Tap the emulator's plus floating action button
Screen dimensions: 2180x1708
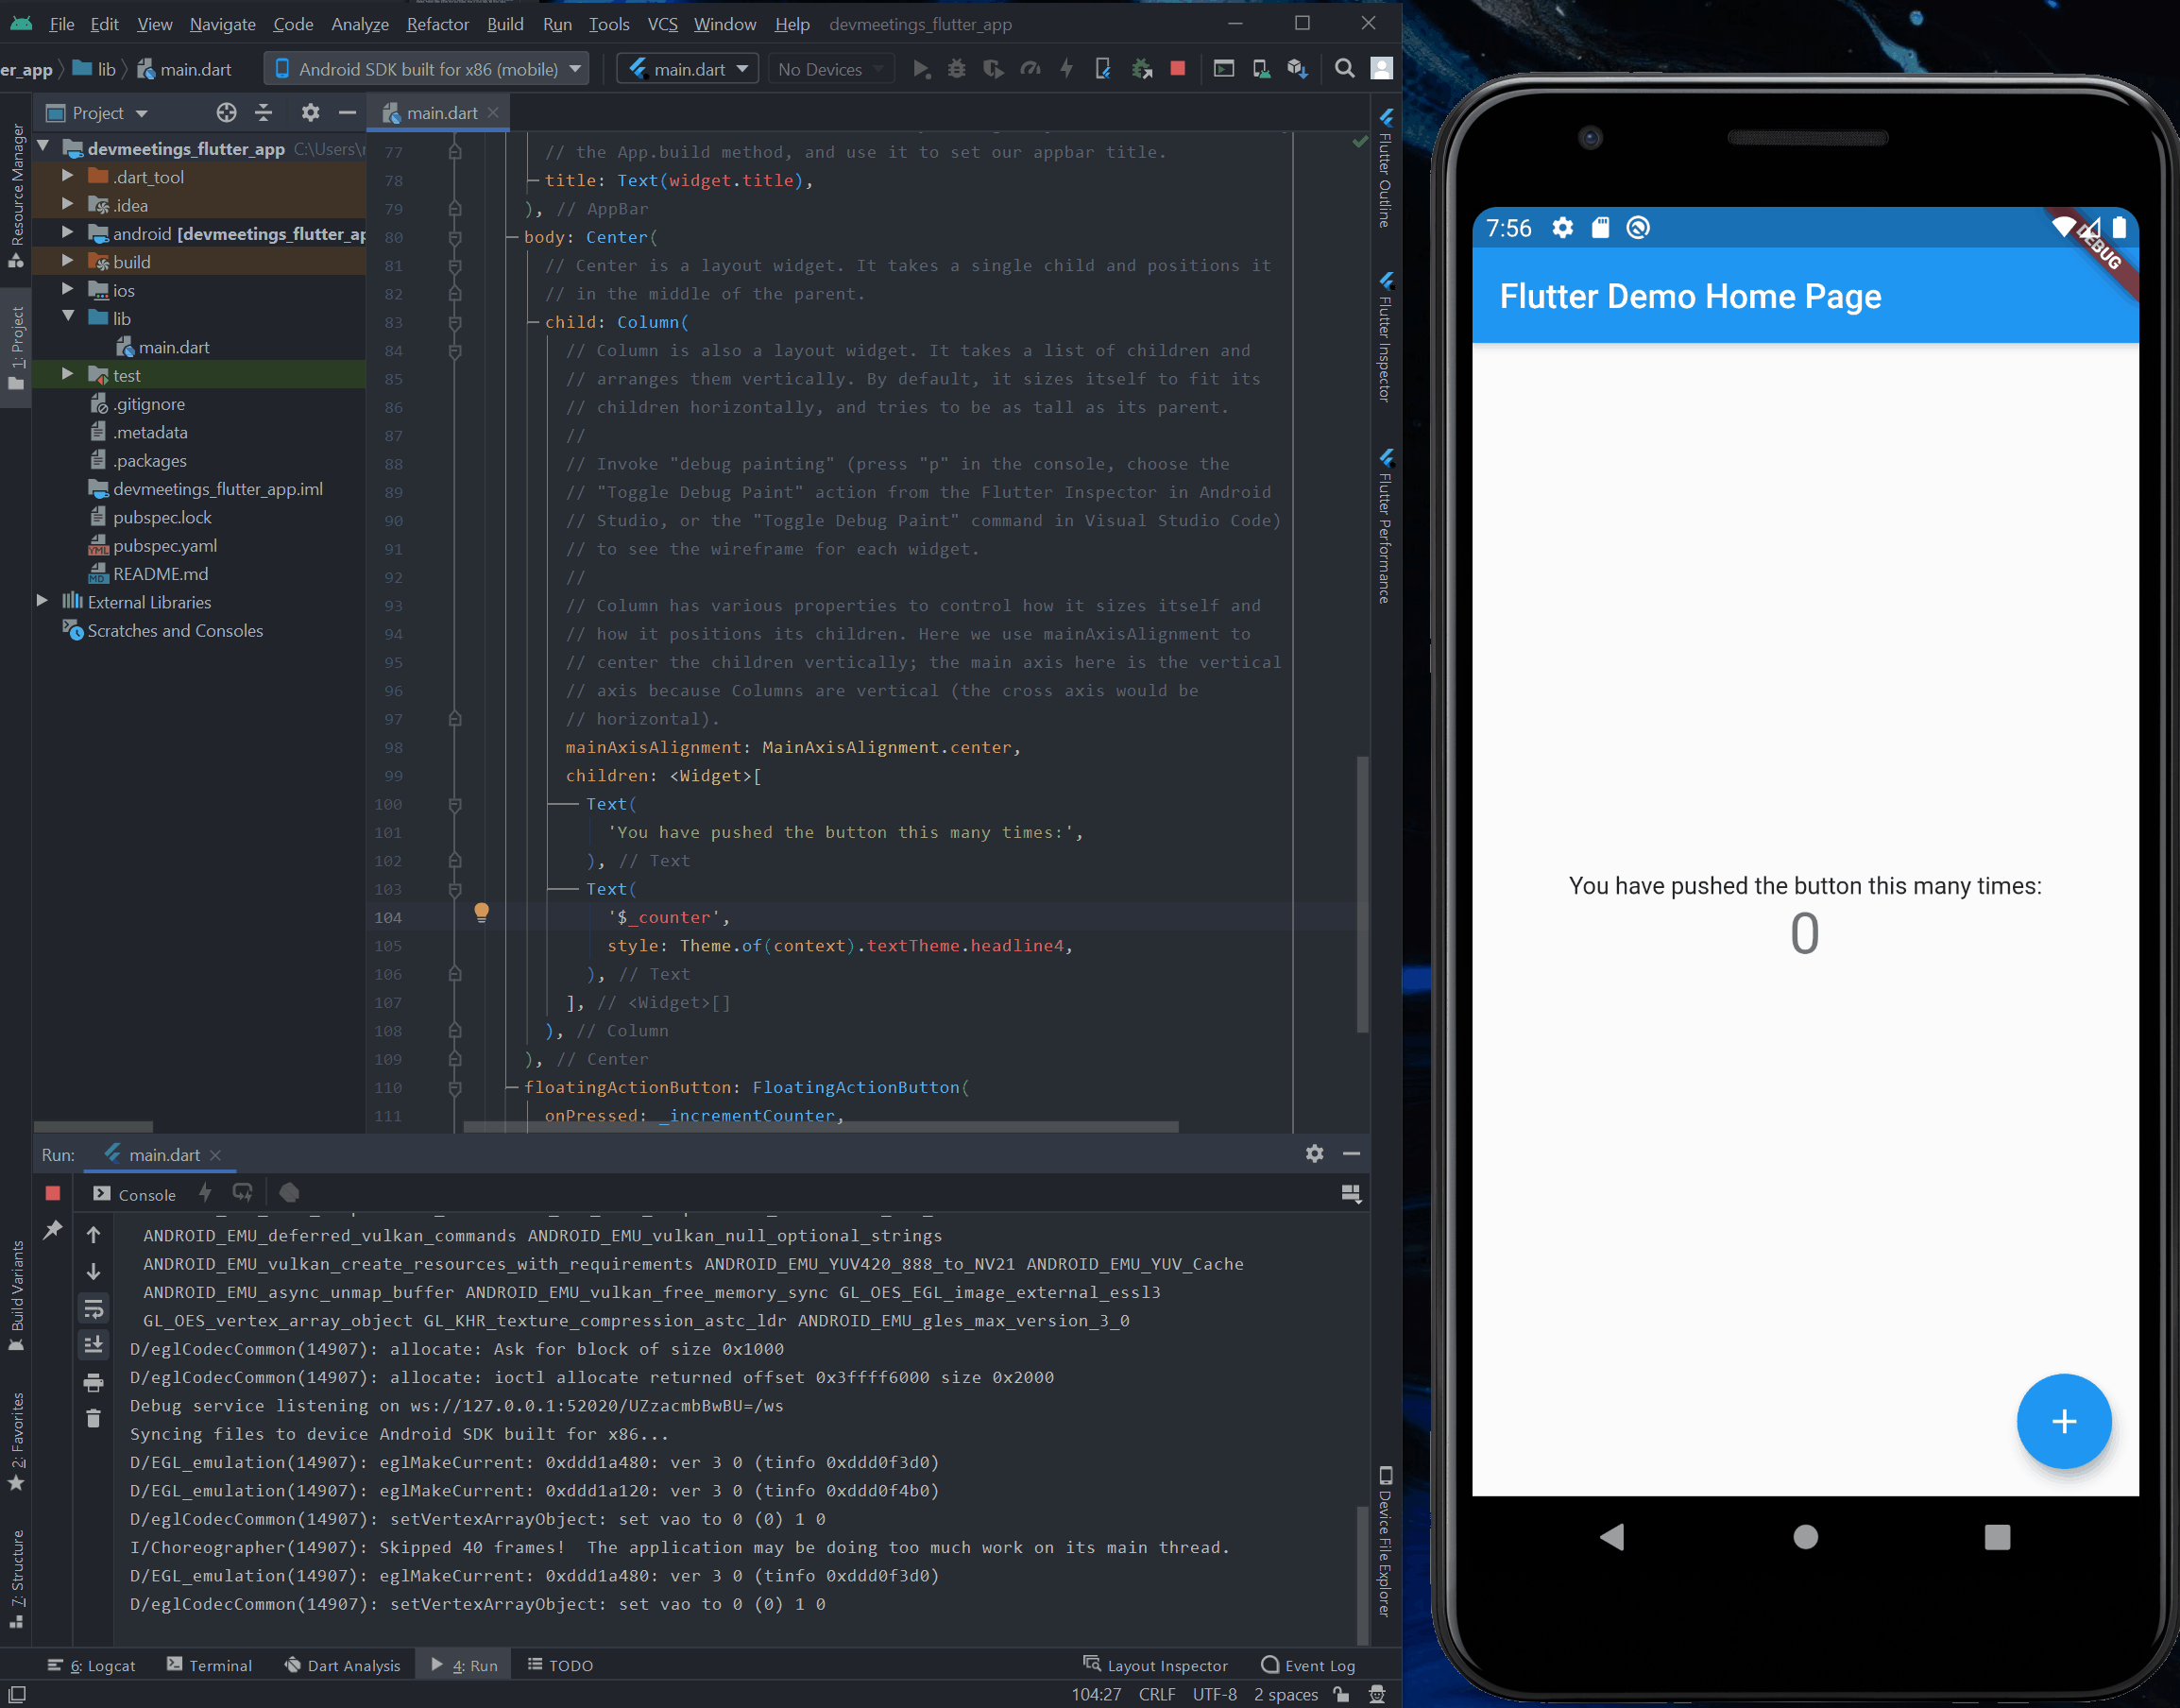point(2063,1421)
